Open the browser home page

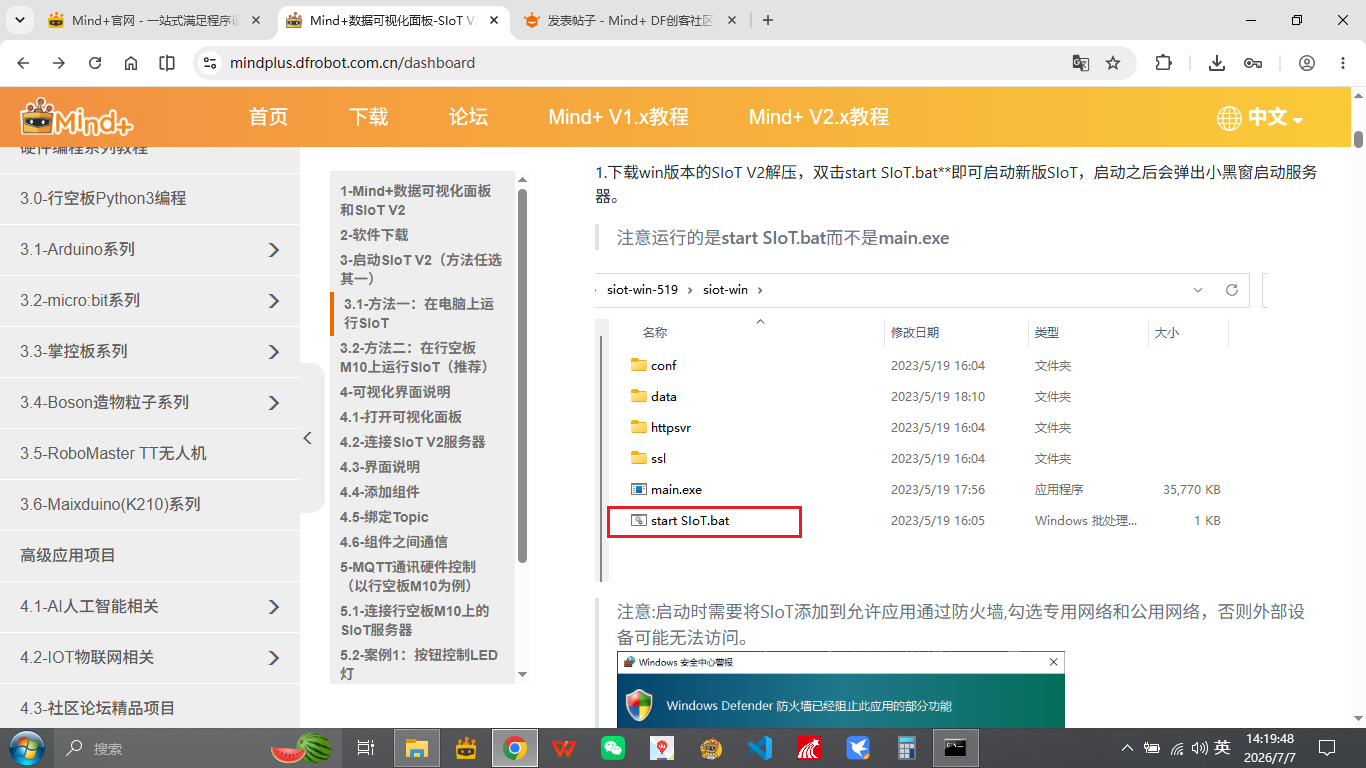[x=131, y=63]
